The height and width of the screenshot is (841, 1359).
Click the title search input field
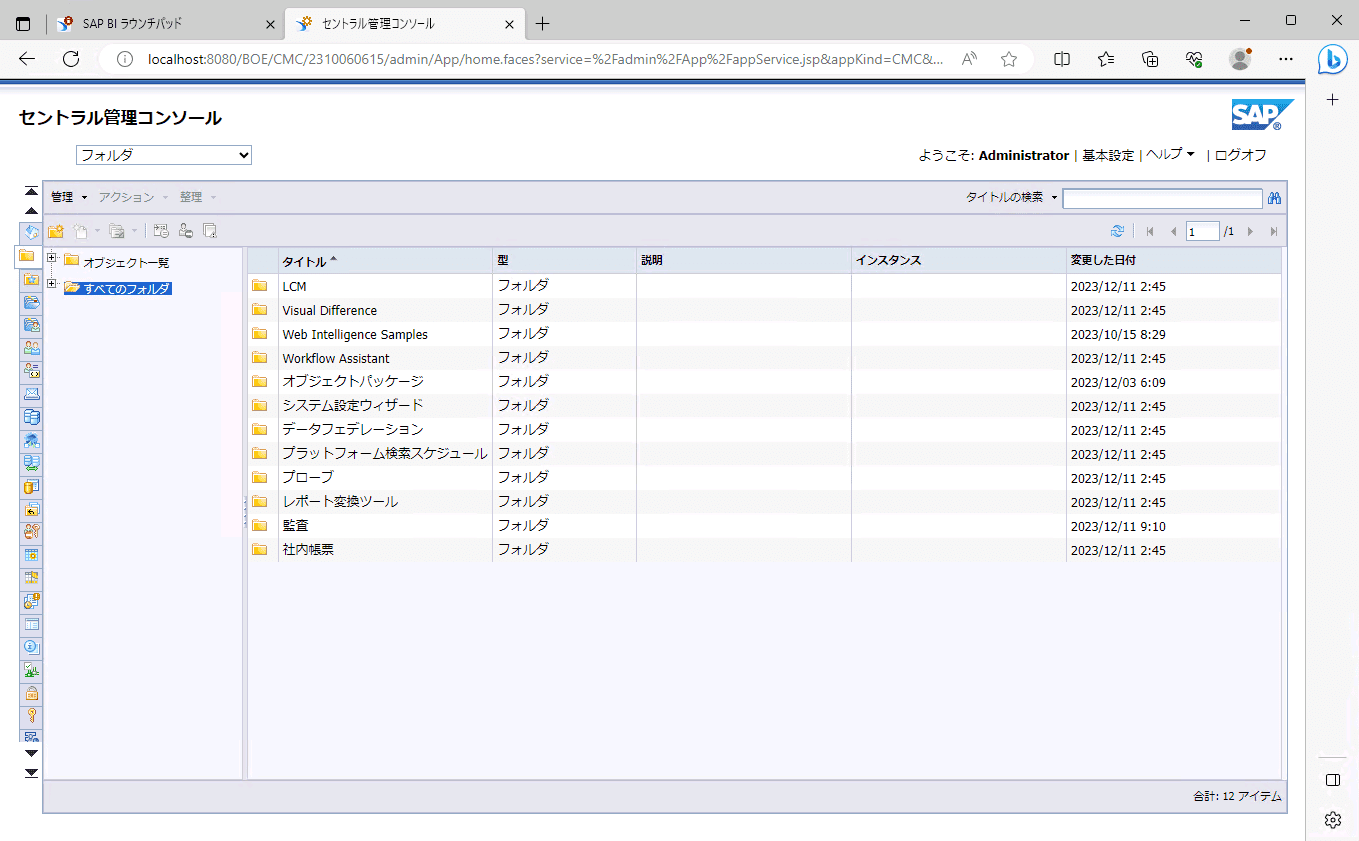pos(1162,198)
